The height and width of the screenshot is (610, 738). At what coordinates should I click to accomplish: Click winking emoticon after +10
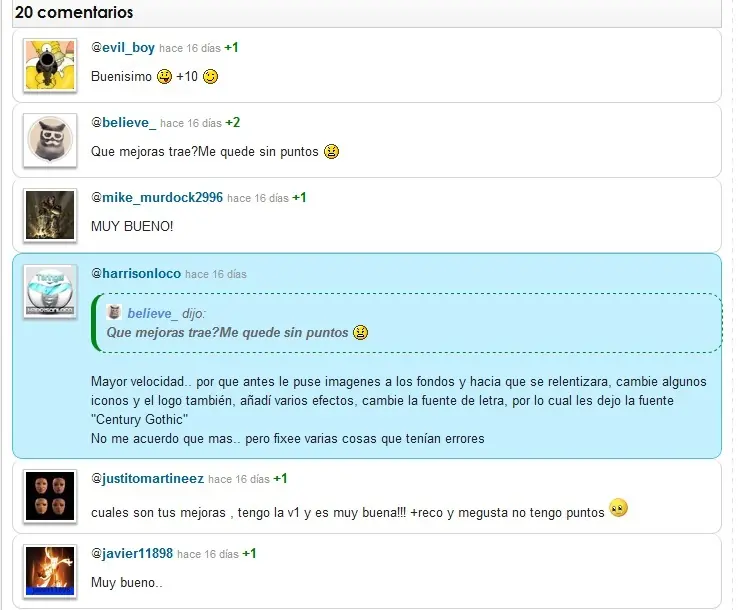click(210, 76)
